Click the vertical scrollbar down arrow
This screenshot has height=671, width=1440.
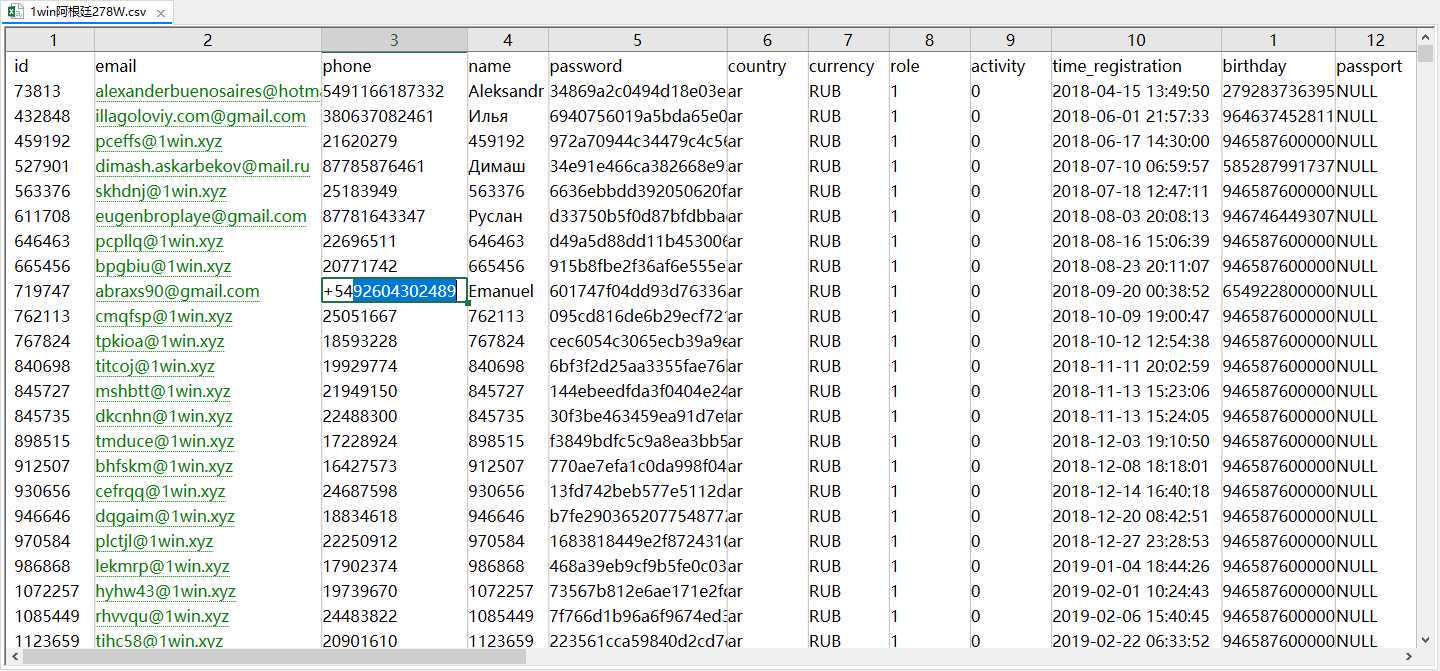[1425, 638]
